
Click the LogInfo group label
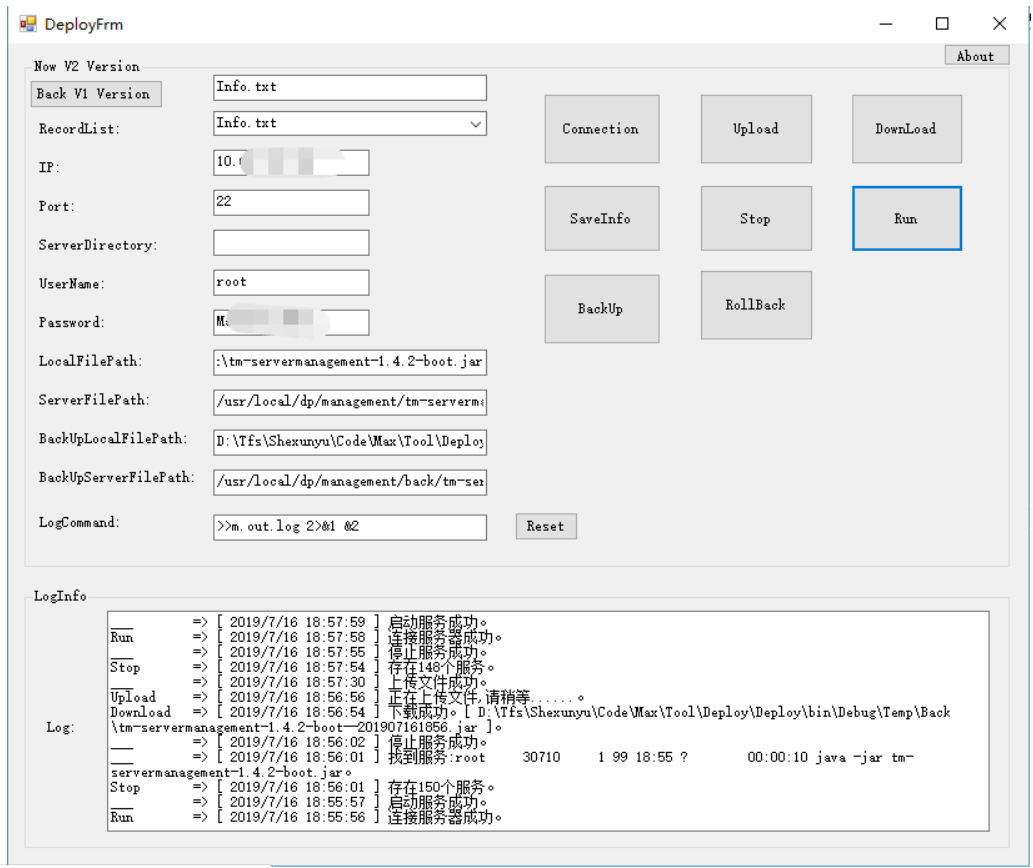pos(60,596)
